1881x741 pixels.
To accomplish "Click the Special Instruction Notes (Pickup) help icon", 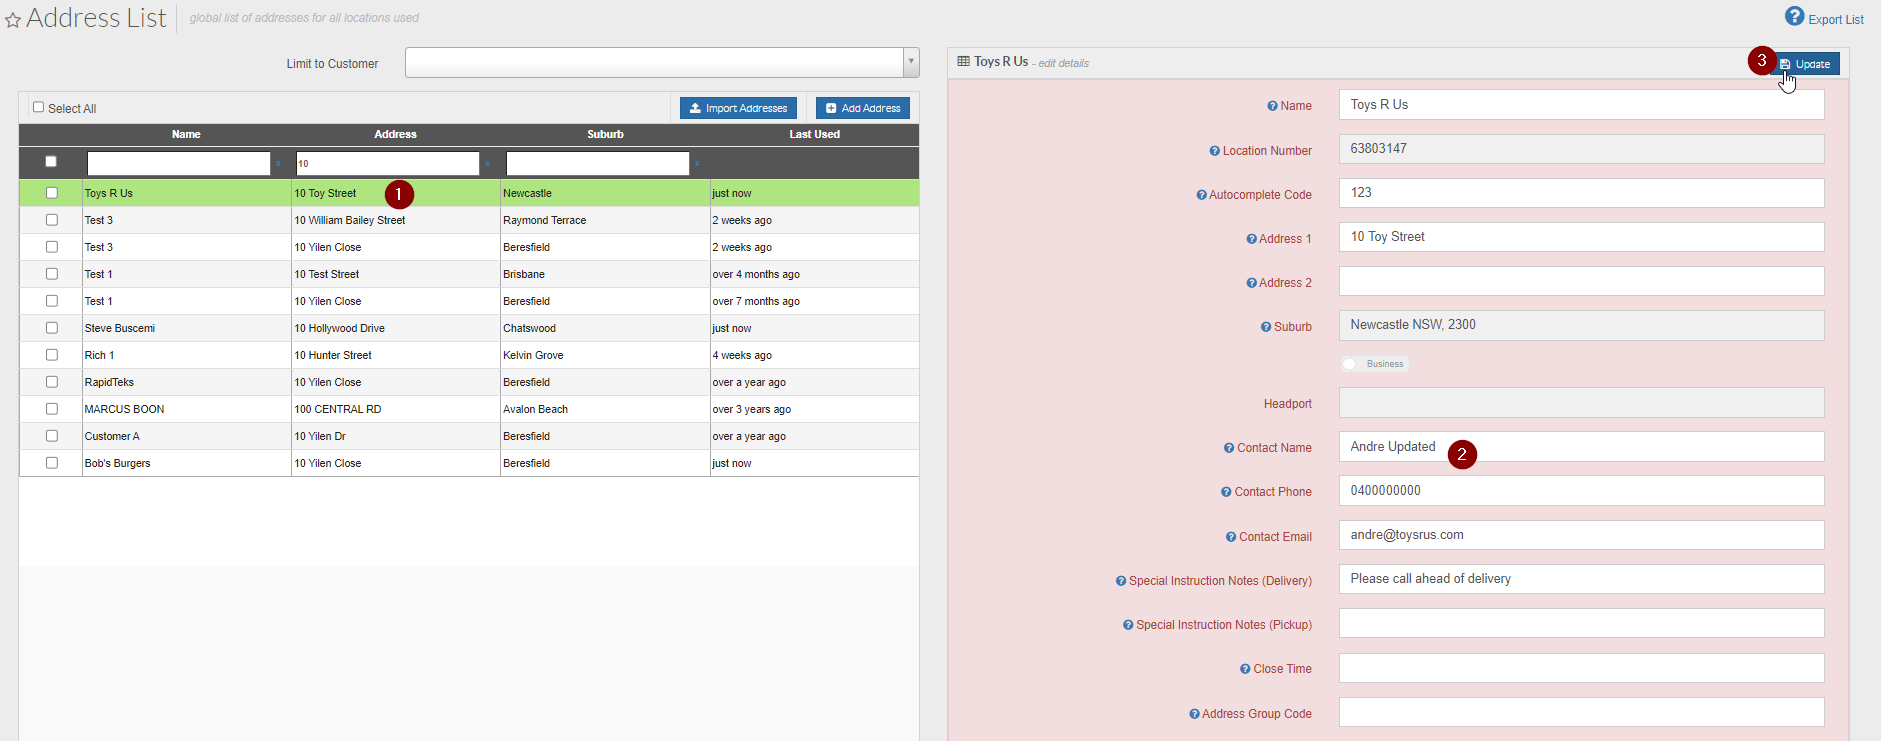I will [x=1128, y=625].
